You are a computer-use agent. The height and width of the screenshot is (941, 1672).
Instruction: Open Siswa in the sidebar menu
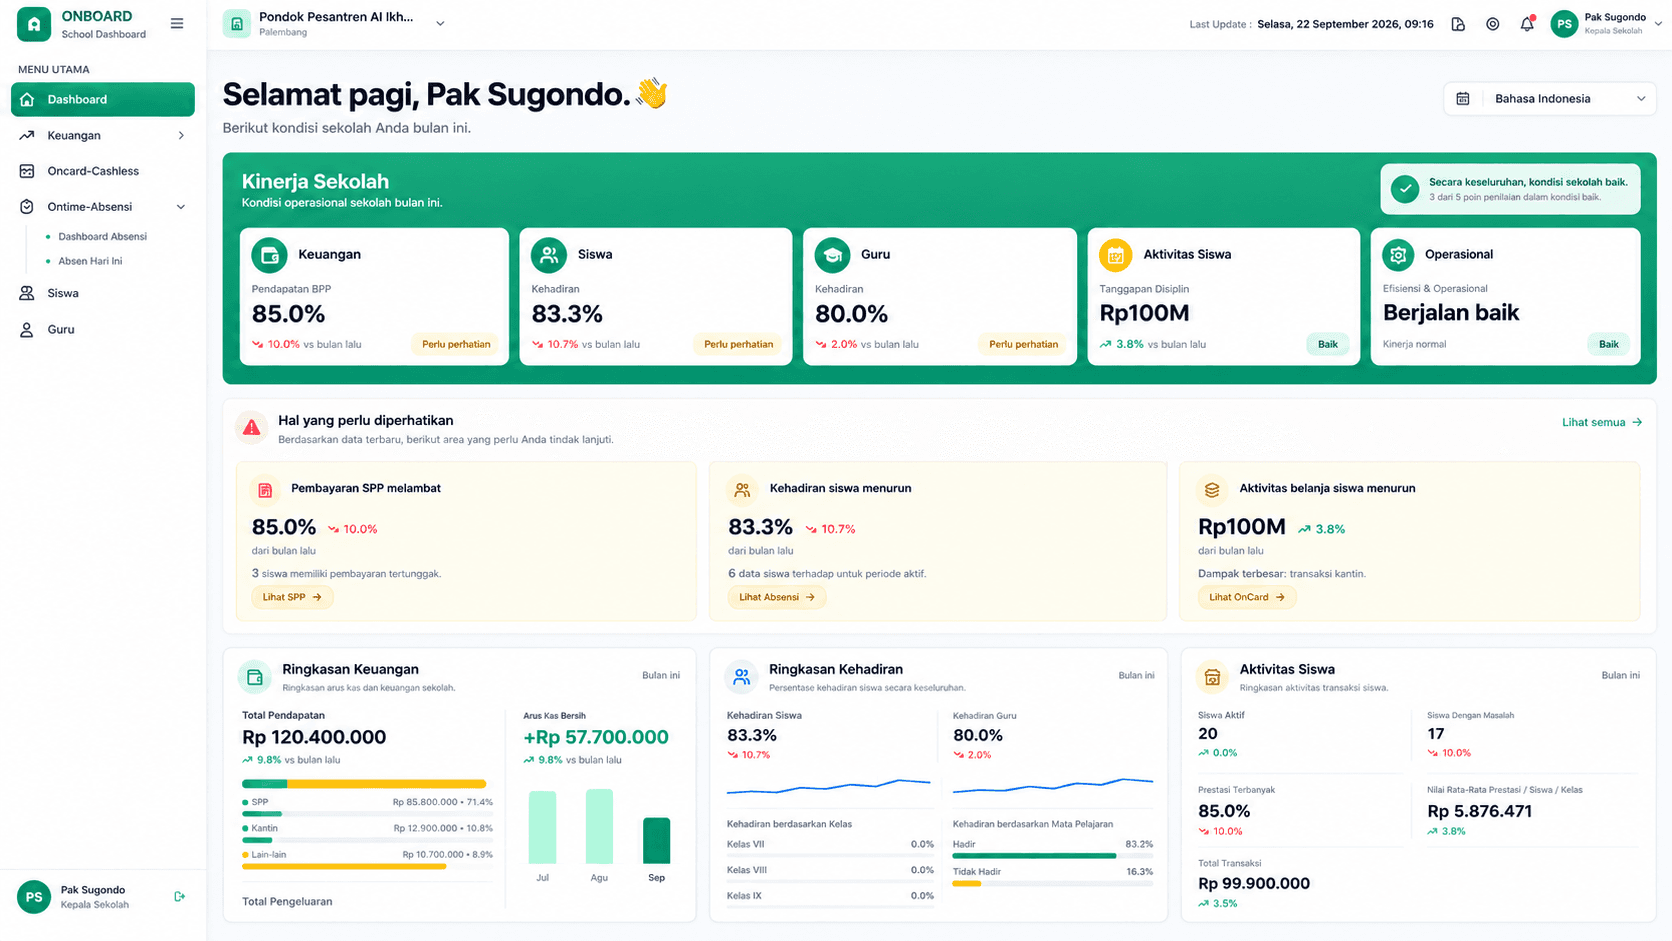[x=103, y=294]
